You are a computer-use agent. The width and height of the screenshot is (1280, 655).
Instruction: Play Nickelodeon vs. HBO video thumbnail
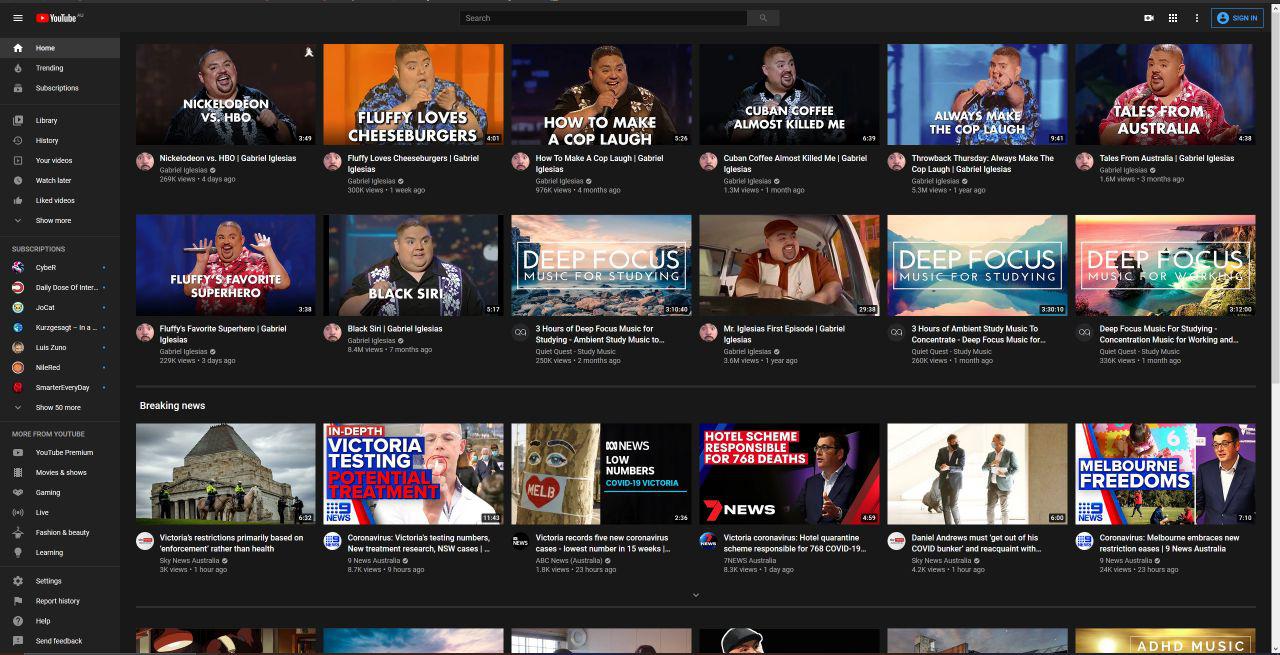[225, 94]
